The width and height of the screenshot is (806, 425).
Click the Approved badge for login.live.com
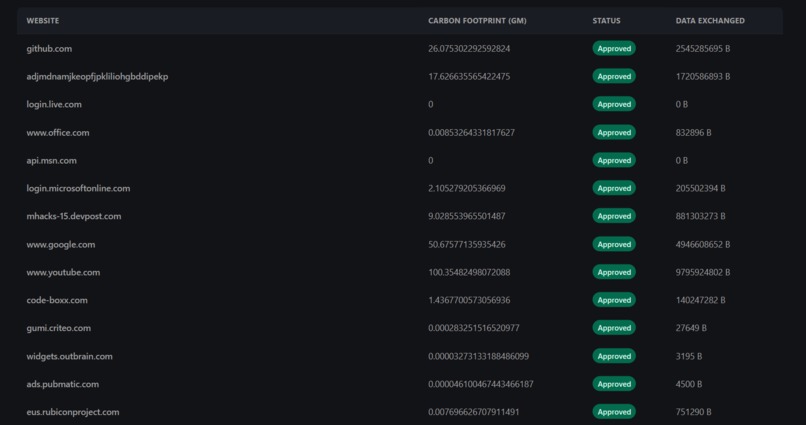614,104
